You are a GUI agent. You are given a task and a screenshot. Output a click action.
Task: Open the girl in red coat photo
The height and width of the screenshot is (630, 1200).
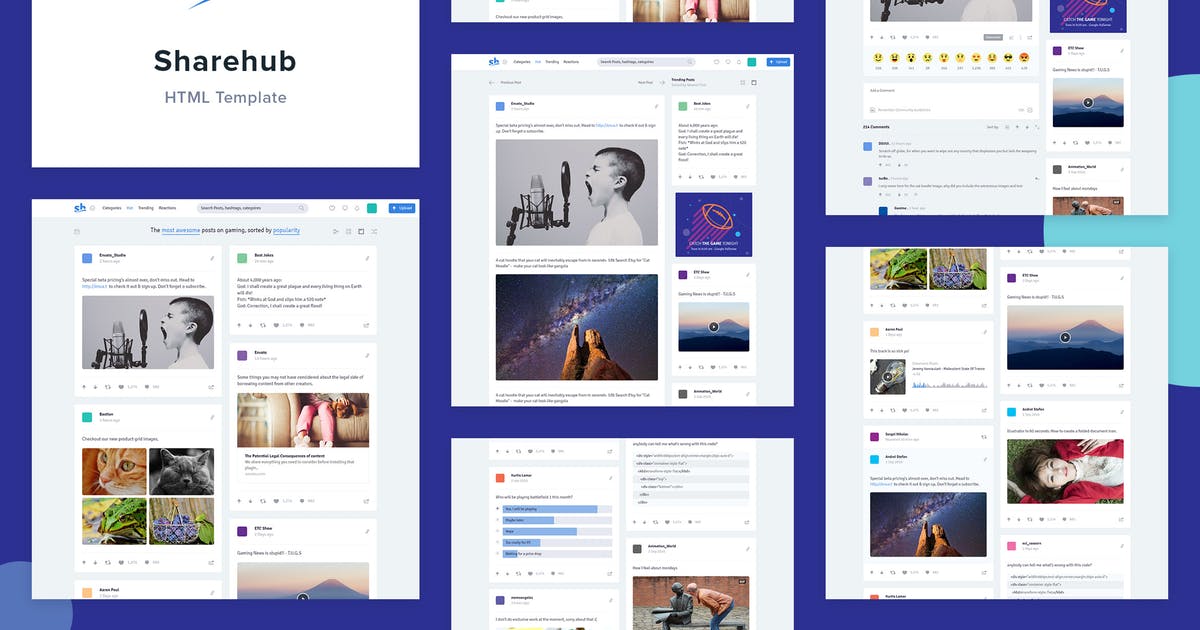(1064, 473)
